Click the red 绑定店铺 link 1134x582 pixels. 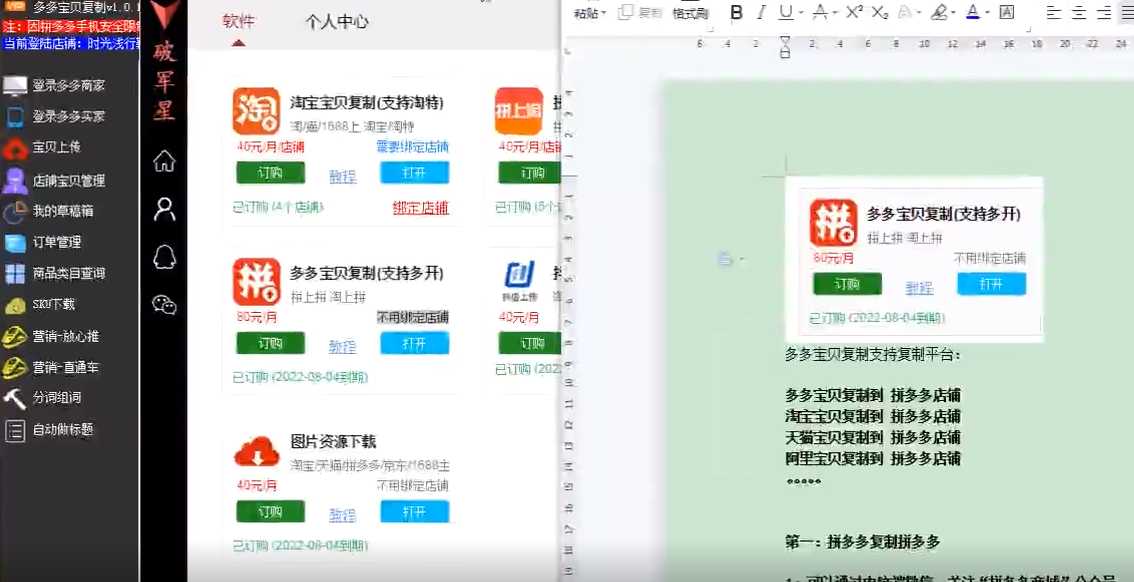(421, 208)
